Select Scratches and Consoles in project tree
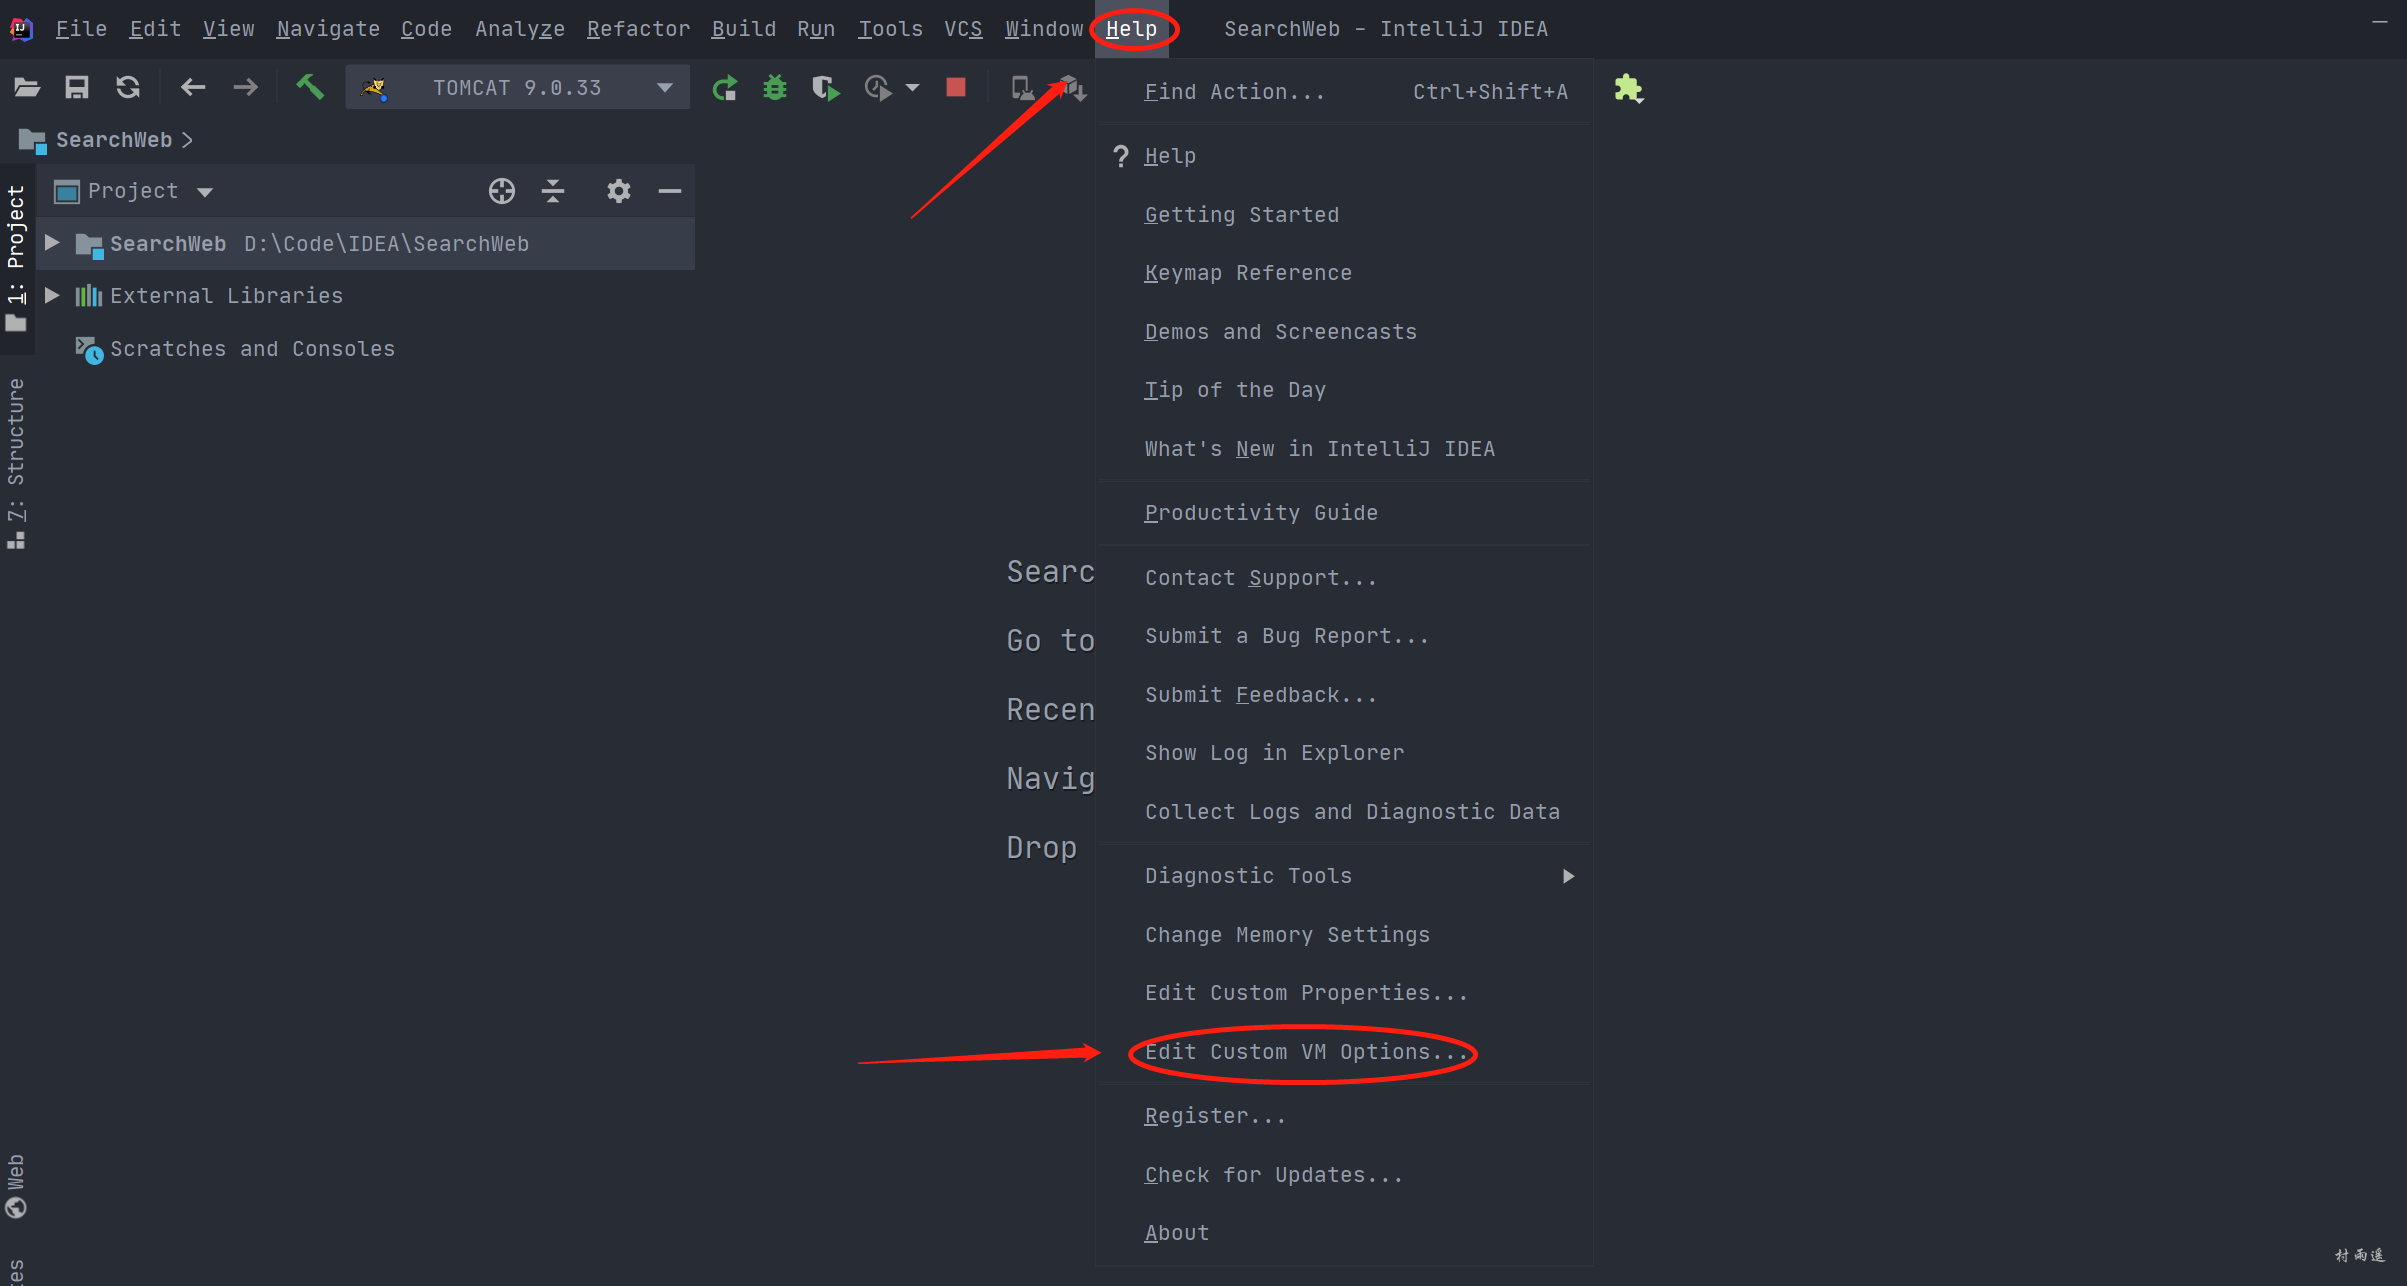Screen dimensions: 2407x1286 point(252,349)
